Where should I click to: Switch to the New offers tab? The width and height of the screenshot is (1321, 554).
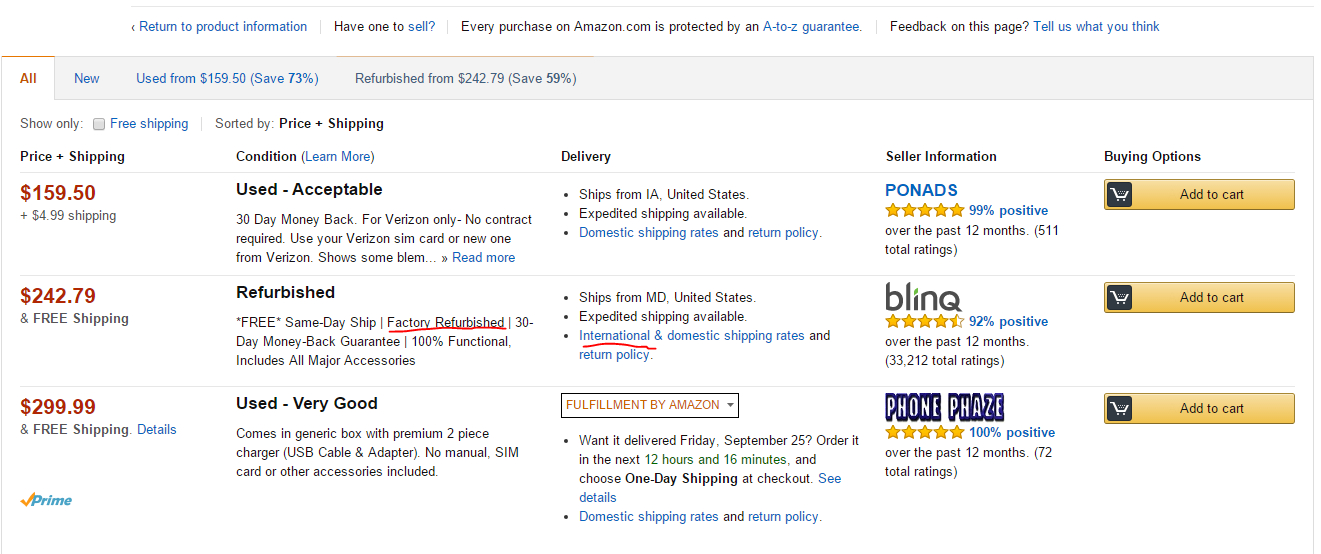pos(87,78)
